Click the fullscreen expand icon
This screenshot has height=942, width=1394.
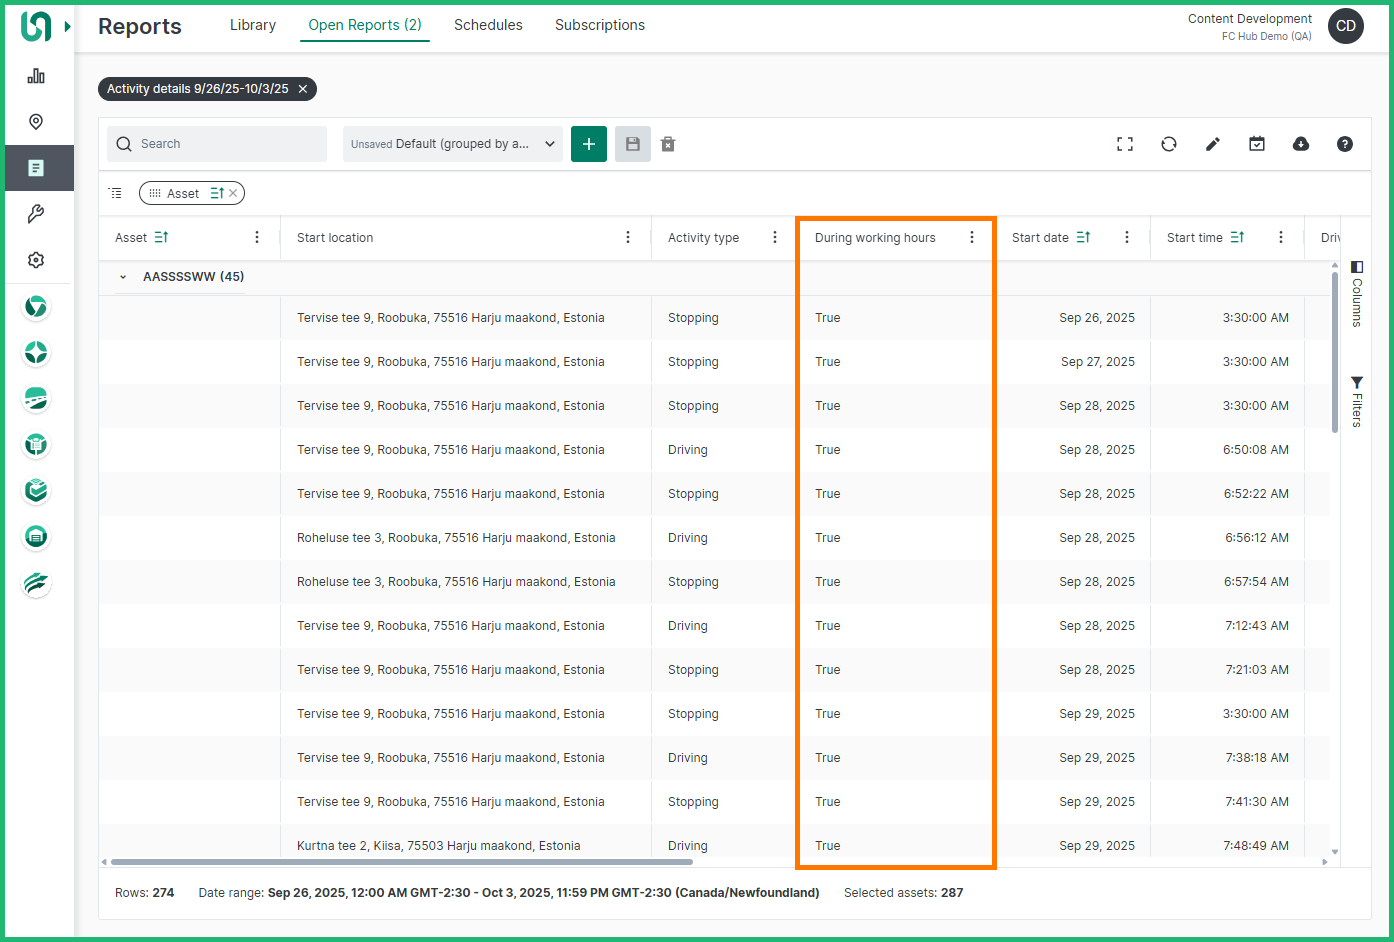pyautogui.click(x=1125, y=144)
